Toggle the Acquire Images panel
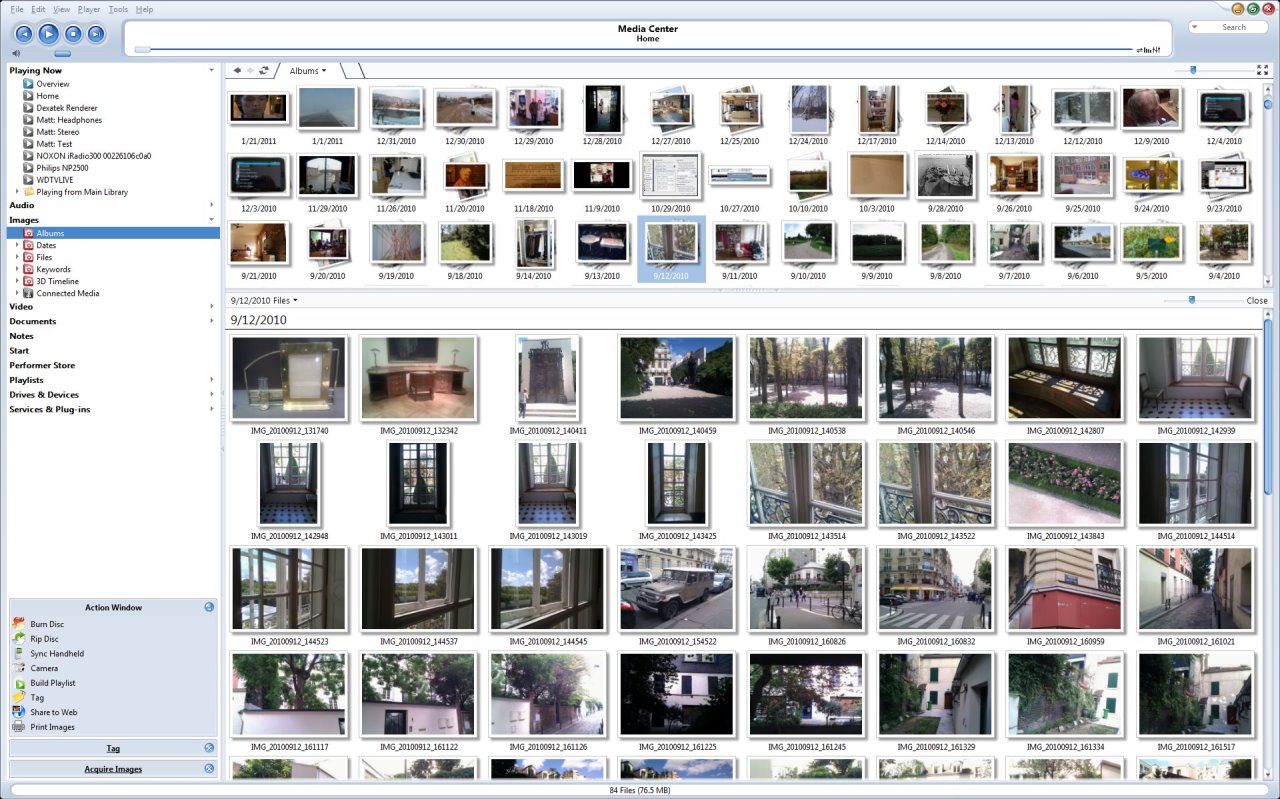The image size is (1280, 799). (209, 769)
